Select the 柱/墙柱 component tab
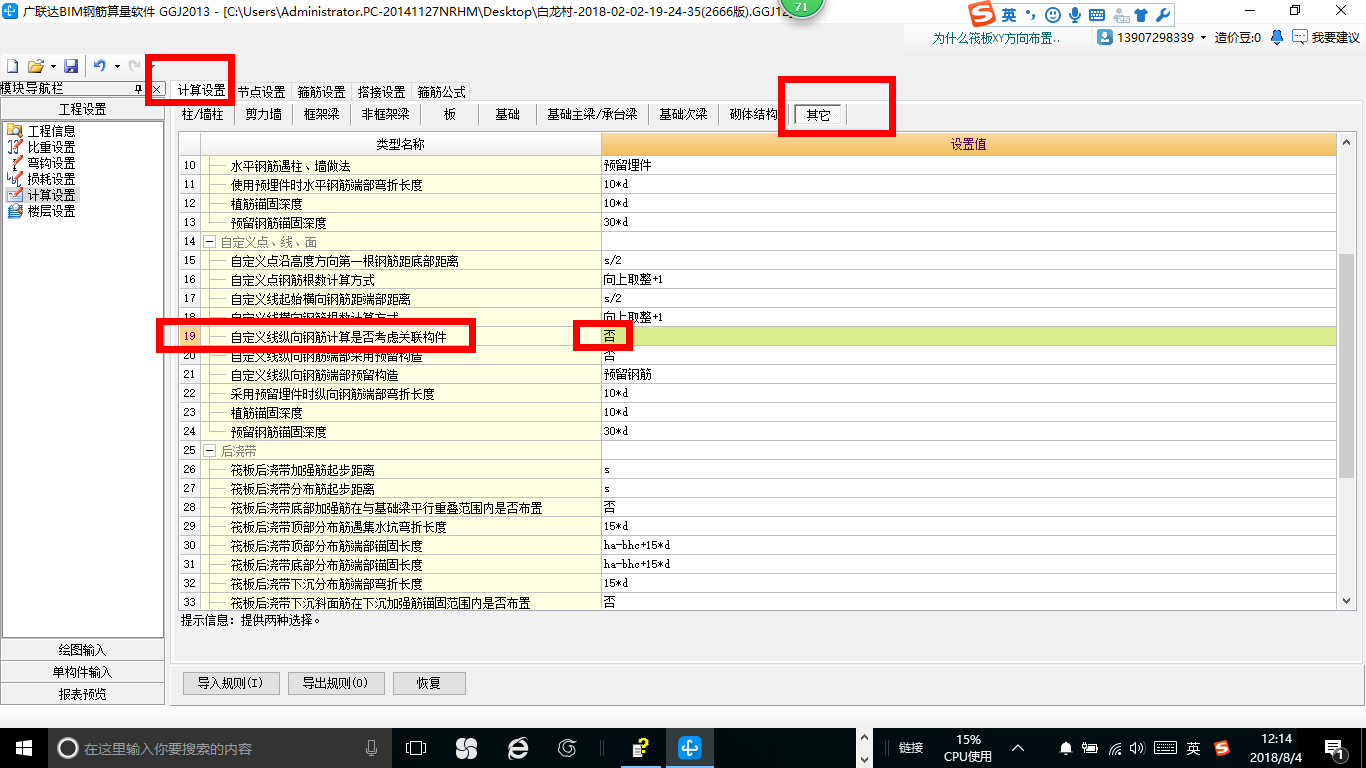Viewport: 1366px width, 768px height. tap(203, 114)
